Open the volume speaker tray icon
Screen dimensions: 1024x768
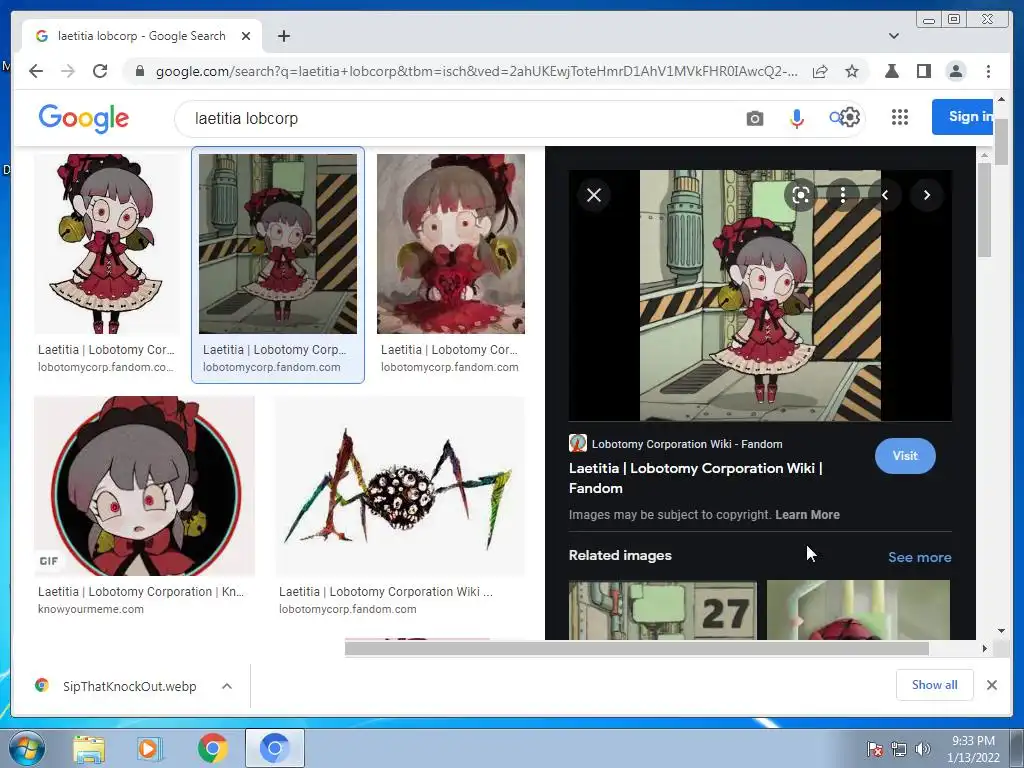tap(922, 749)
